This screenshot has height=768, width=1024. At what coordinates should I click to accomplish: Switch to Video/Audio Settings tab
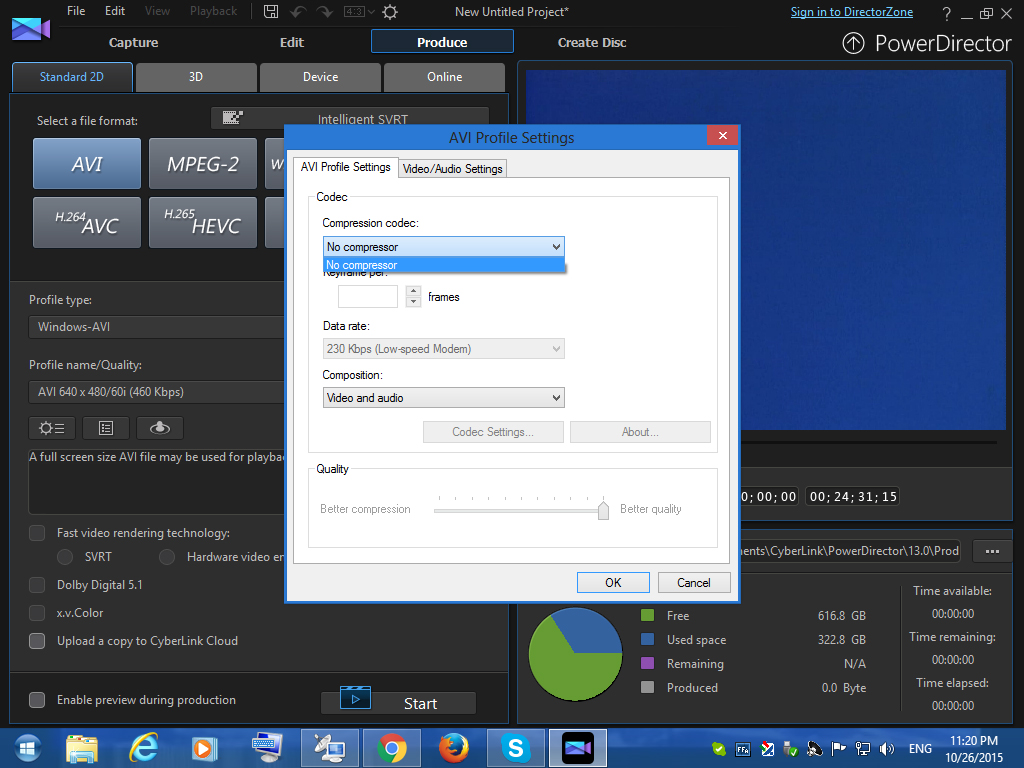tap(453, 168)
